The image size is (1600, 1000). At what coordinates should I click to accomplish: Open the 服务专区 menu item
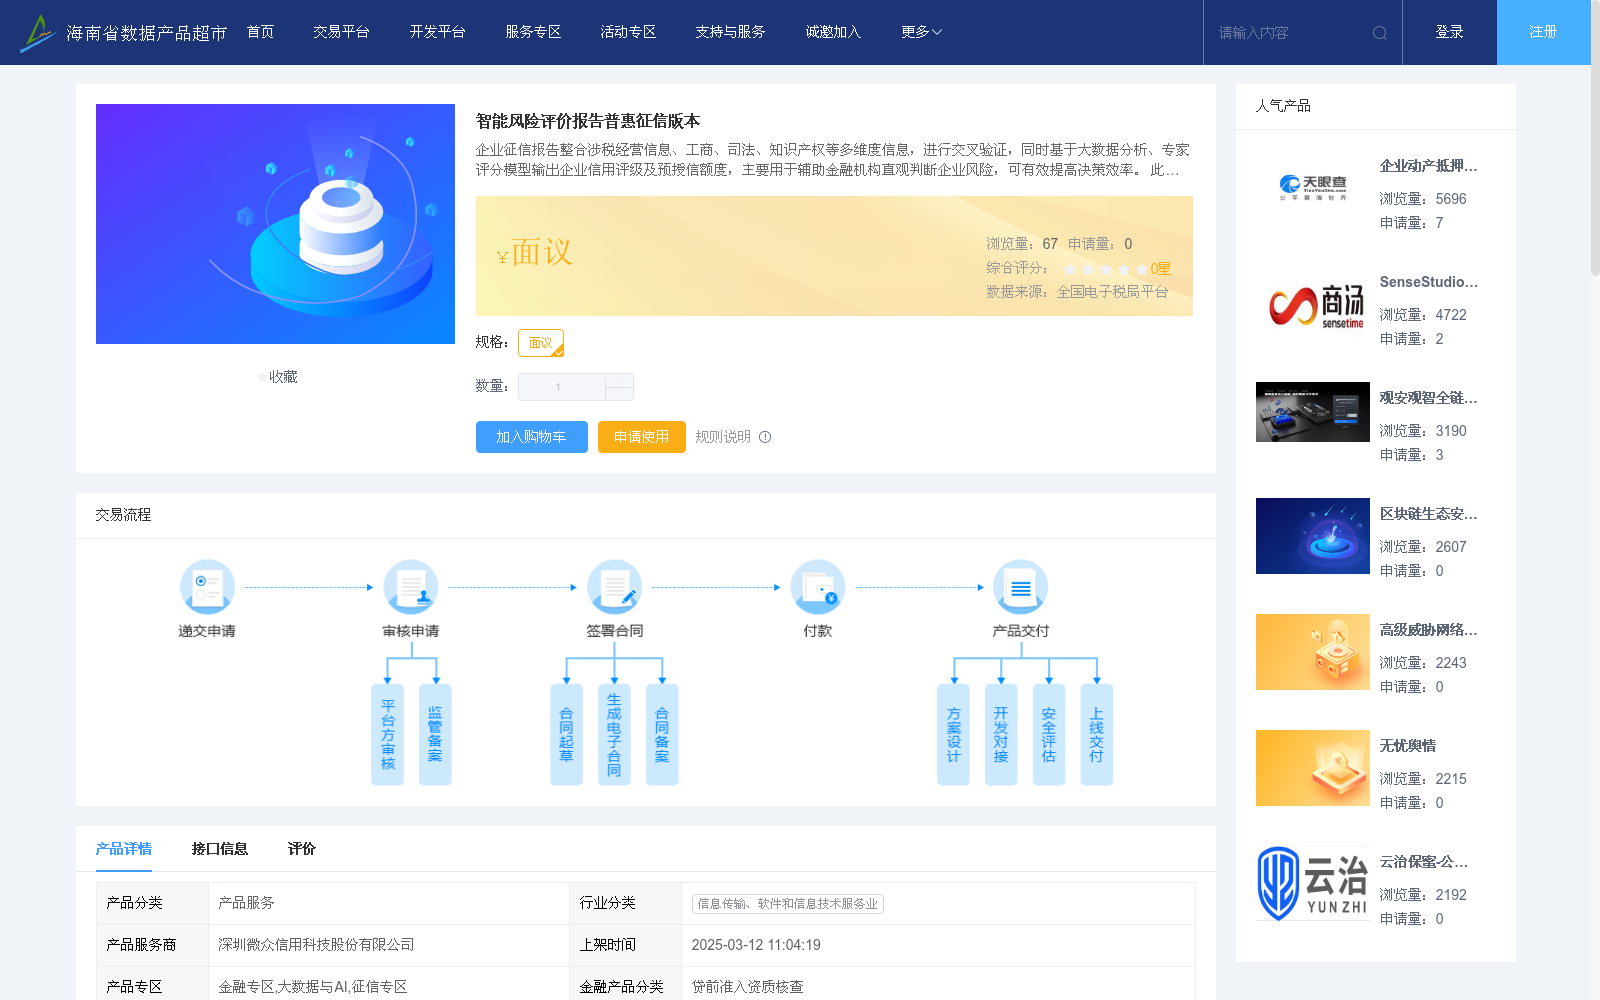tap(533, 32)
